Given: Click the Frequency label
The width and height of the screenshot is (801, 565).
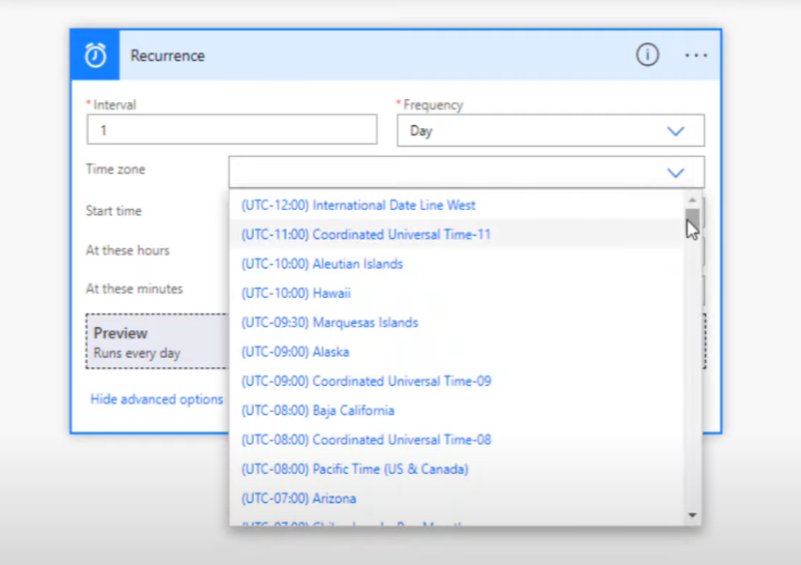Looking at the screenshot, I should tap(433, 105).
